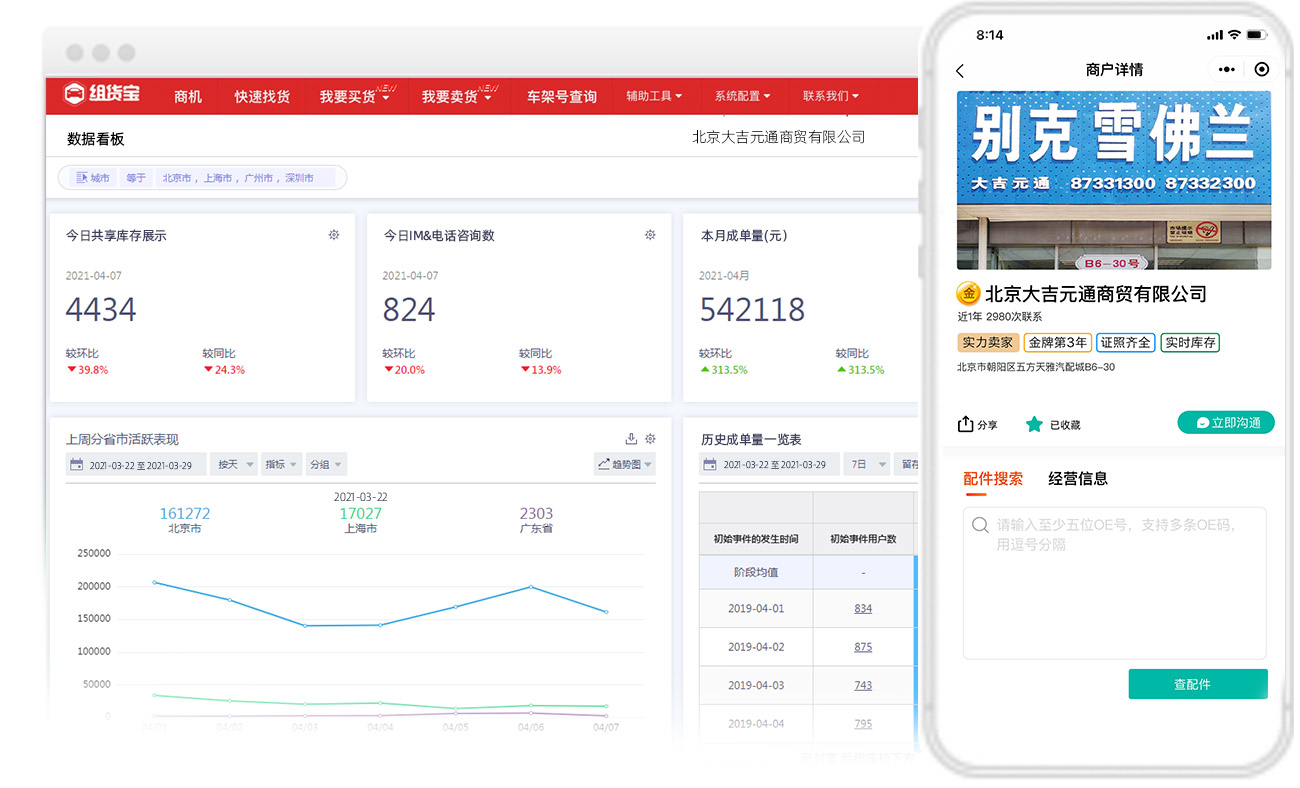
Task: Click the 城市 filter chip
Action: 93,178
